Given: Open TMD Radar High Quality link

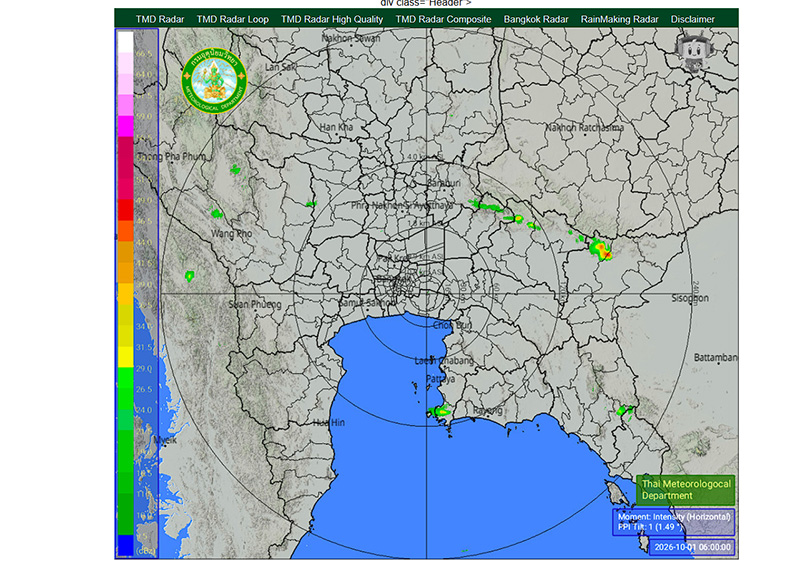Looking at the screenshot, I should click(332, 19).
